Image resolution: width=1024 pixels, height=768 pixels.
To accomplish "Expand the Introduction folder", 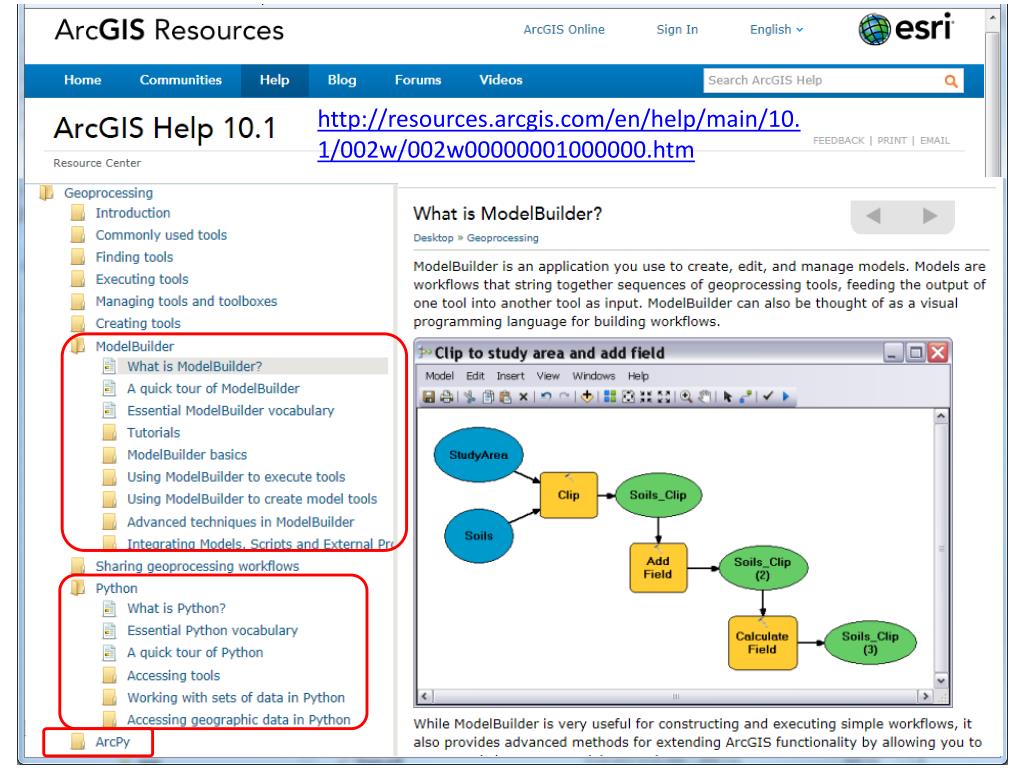I will point(78,213).
